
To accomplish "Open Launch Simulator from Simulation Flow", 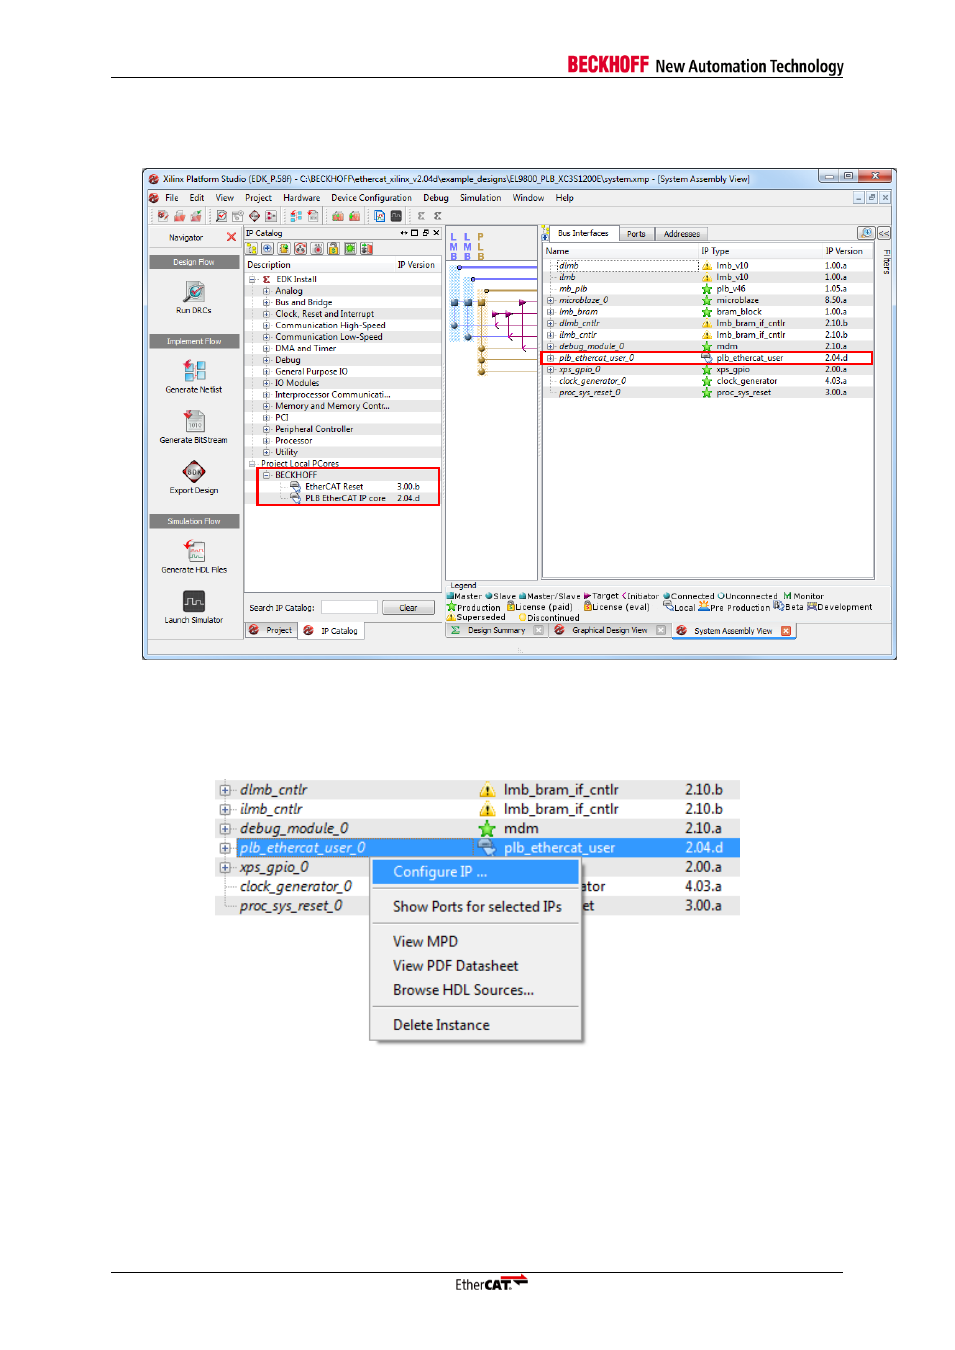I will [194, 600].
